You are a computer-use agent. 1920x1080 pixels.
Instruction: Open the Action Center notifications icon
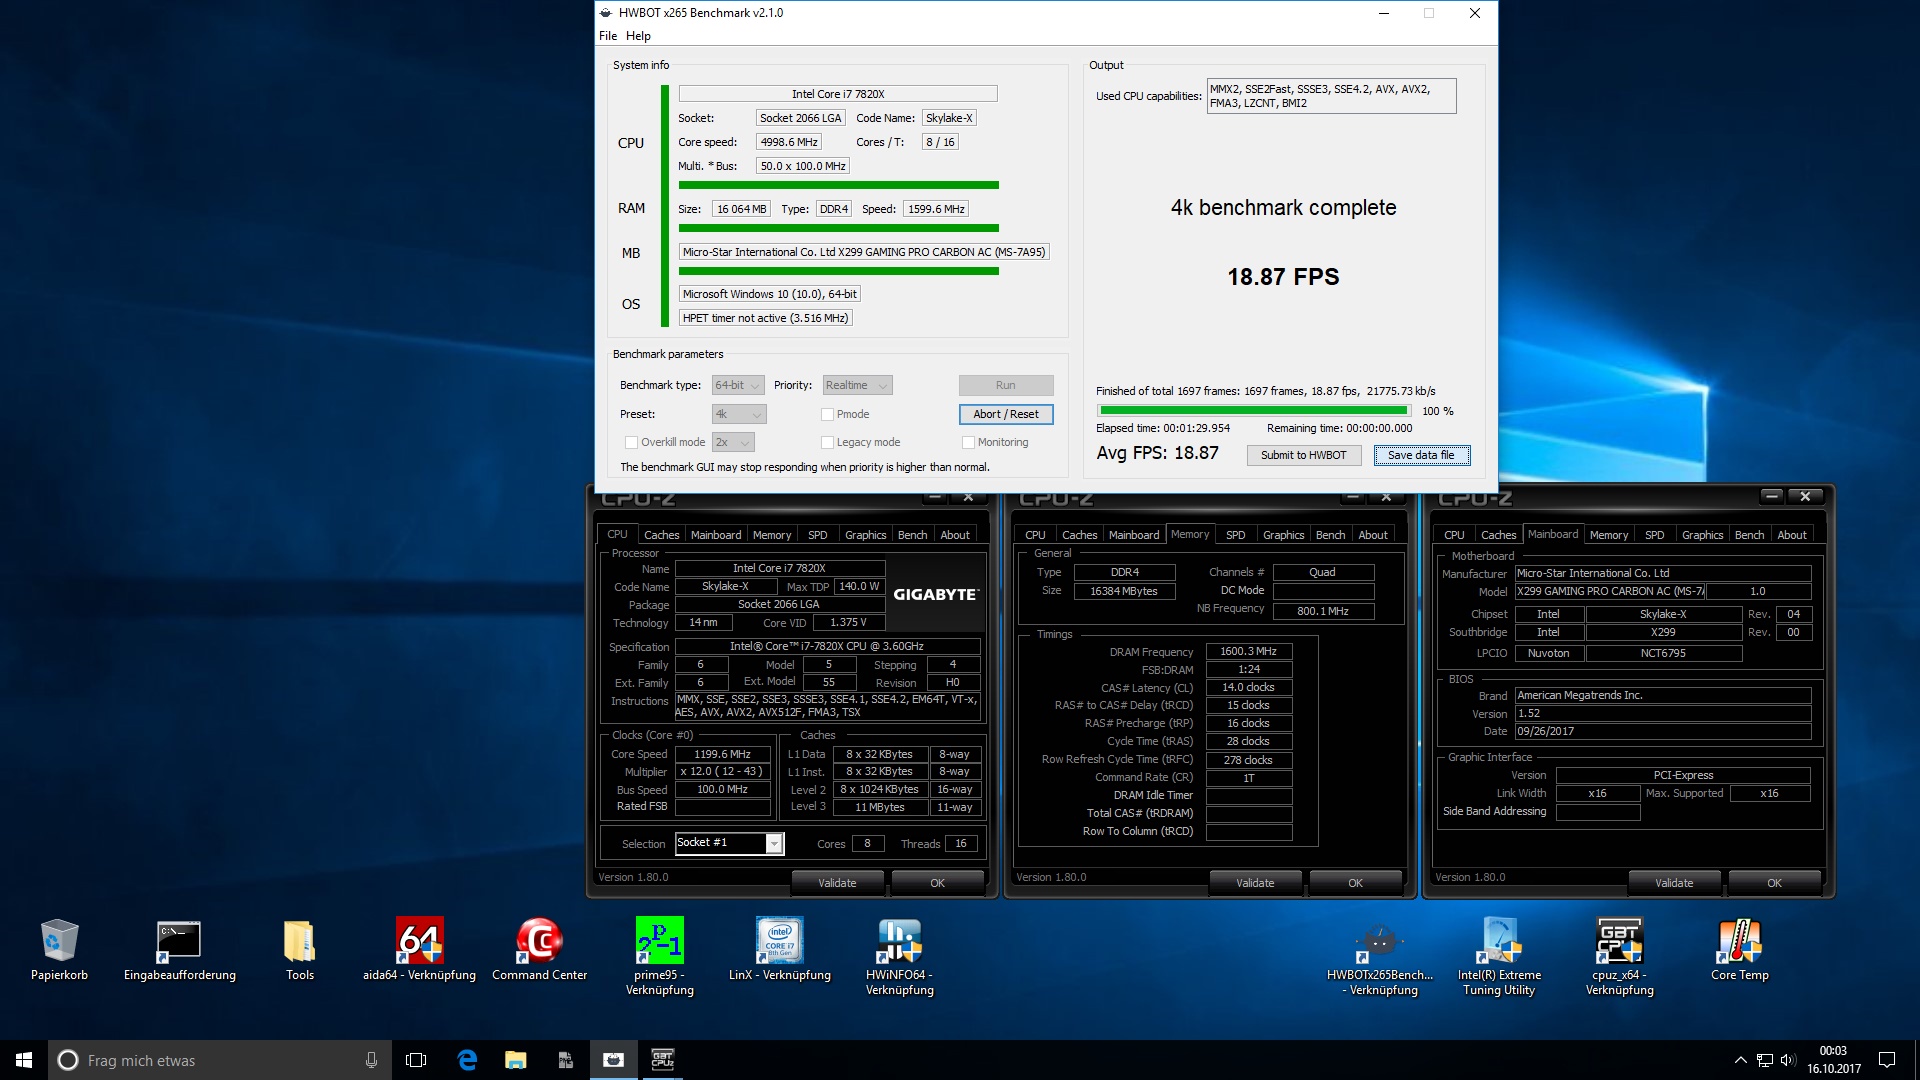(x=1887, y=1060)
